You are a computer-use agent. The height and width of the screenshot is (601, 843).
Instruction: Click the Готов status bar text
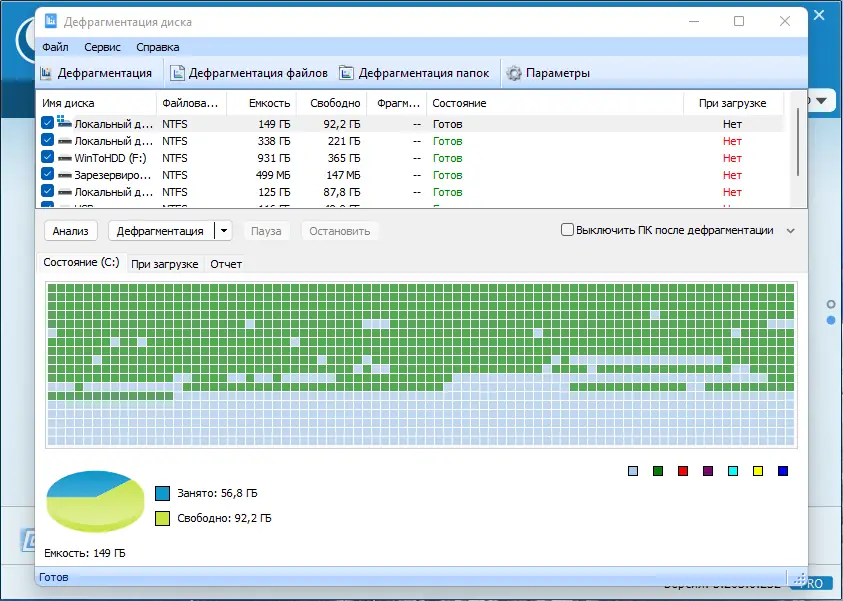54,577
